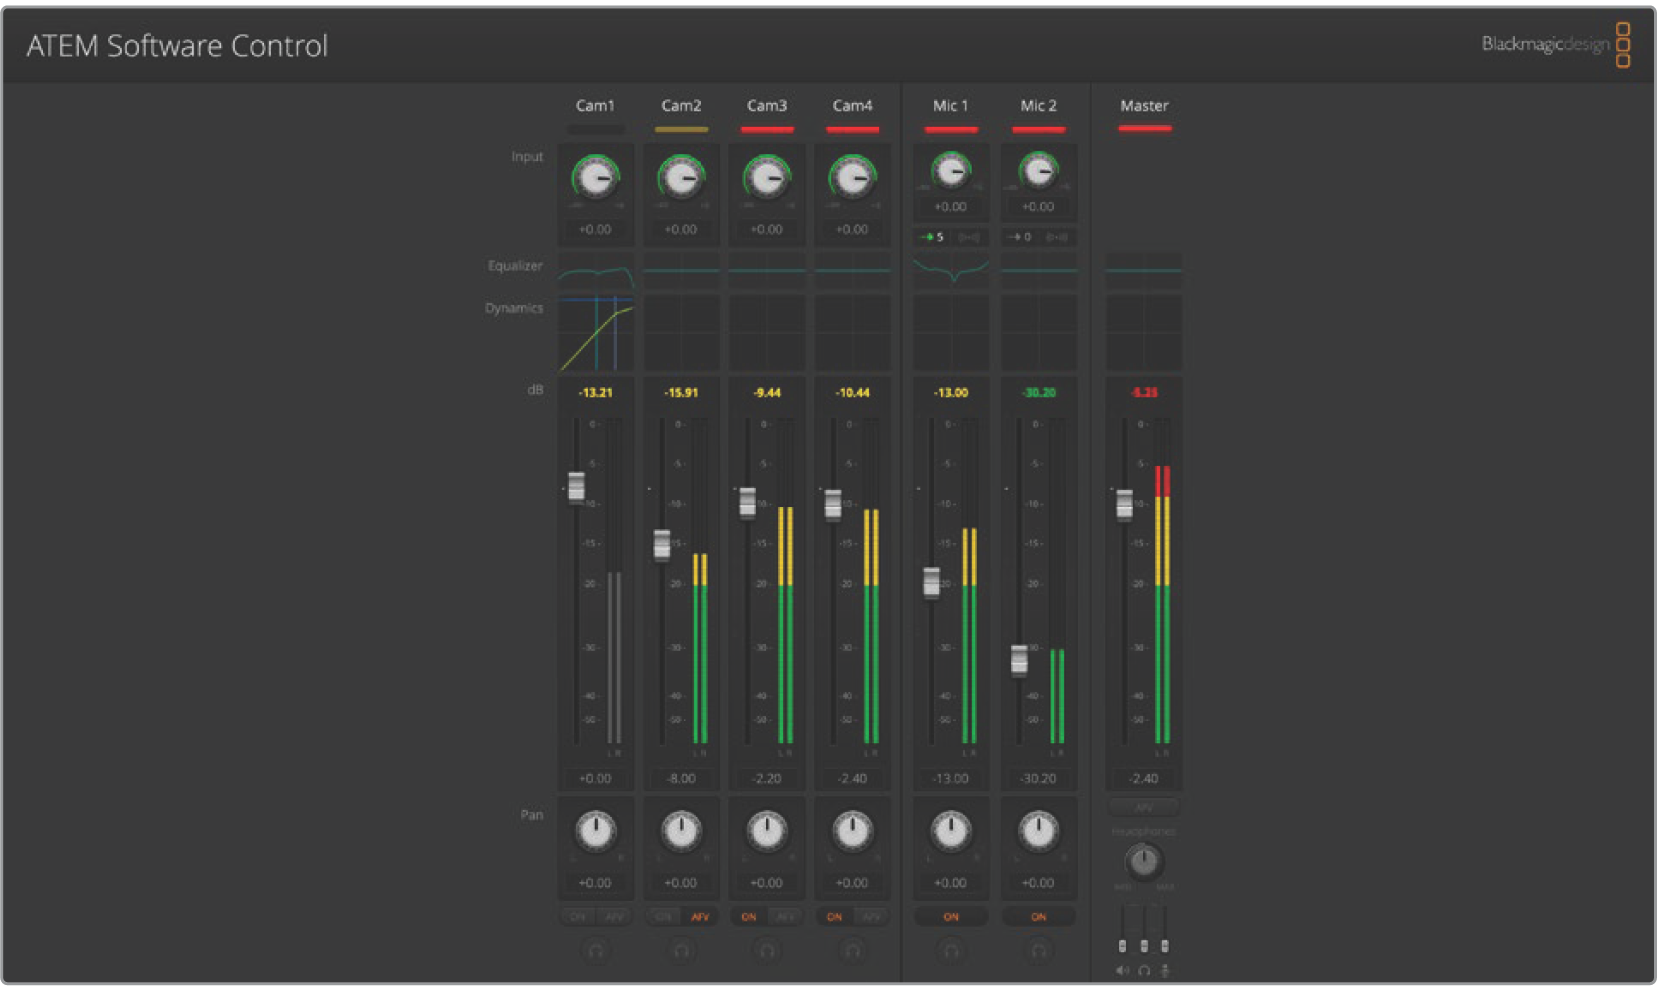The height and width of the screenshot is (992, 1658).
Task: Expand the Mic 1 equalizer display
Action: (951, 270)
